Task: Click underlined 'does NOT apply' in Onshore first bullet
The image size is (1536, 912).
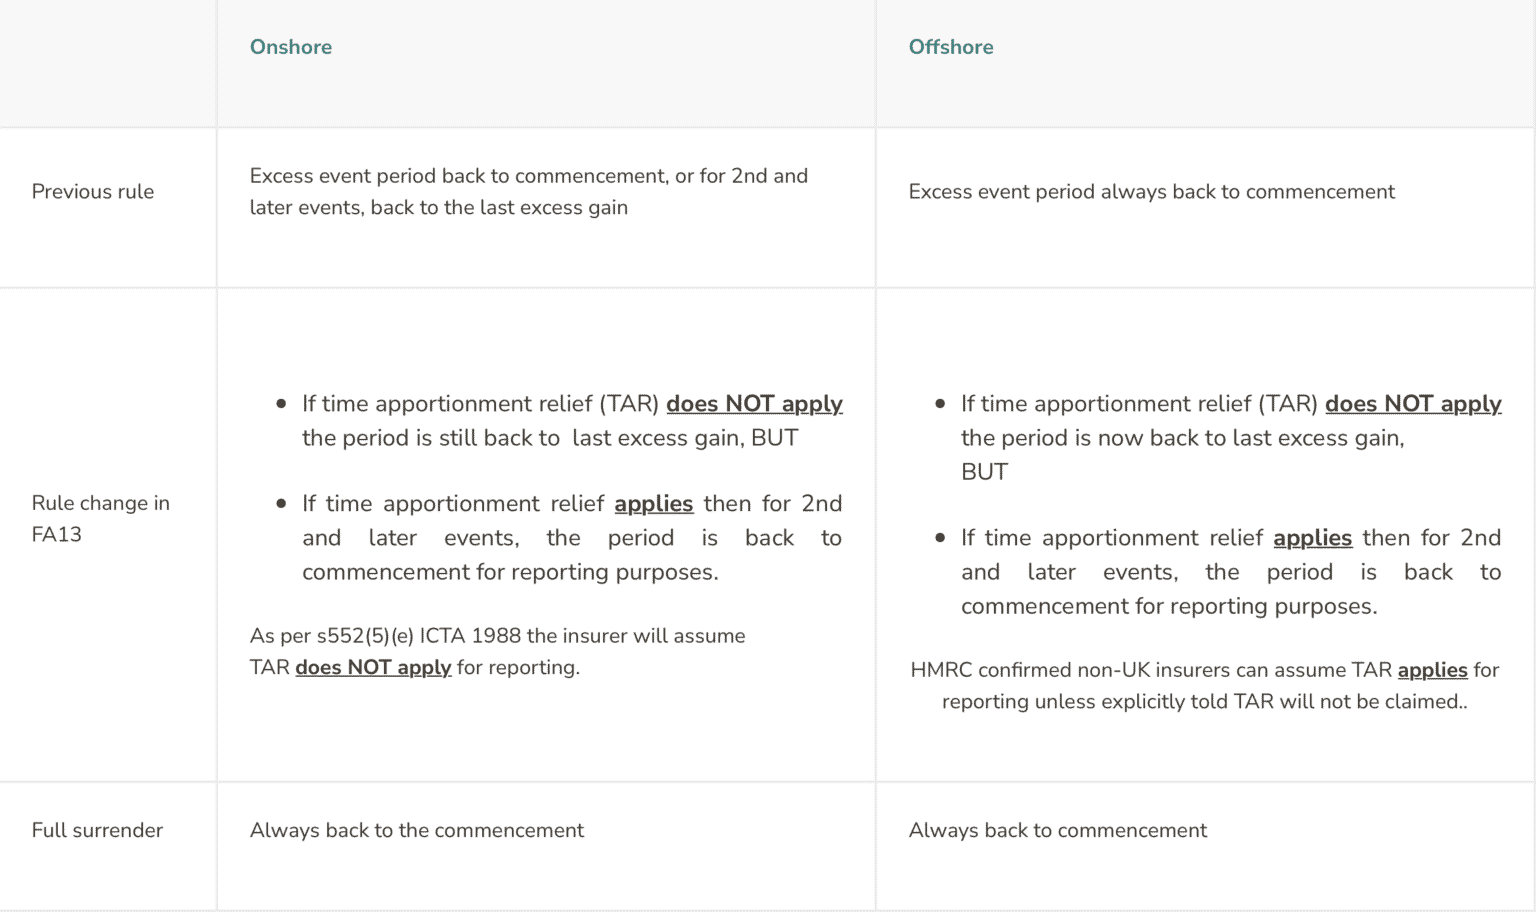Action: 754,404
